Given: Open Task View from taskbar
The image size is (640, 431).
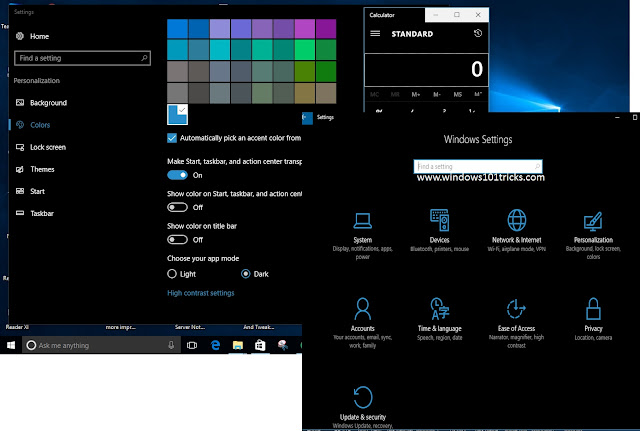Looking at the screenshot, I should tap(192, 345).
